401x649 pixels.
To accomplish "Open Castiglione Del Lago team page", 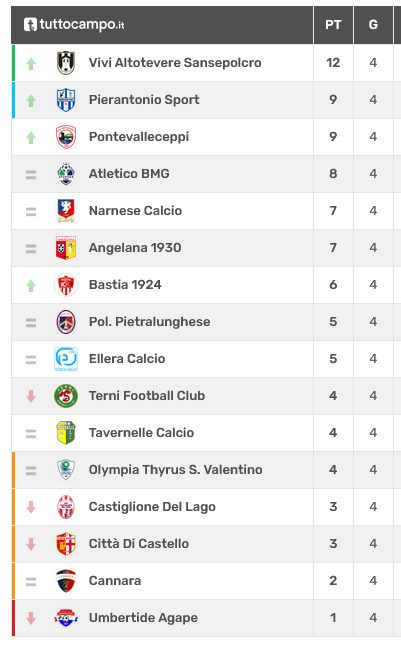I will point(152,507).
